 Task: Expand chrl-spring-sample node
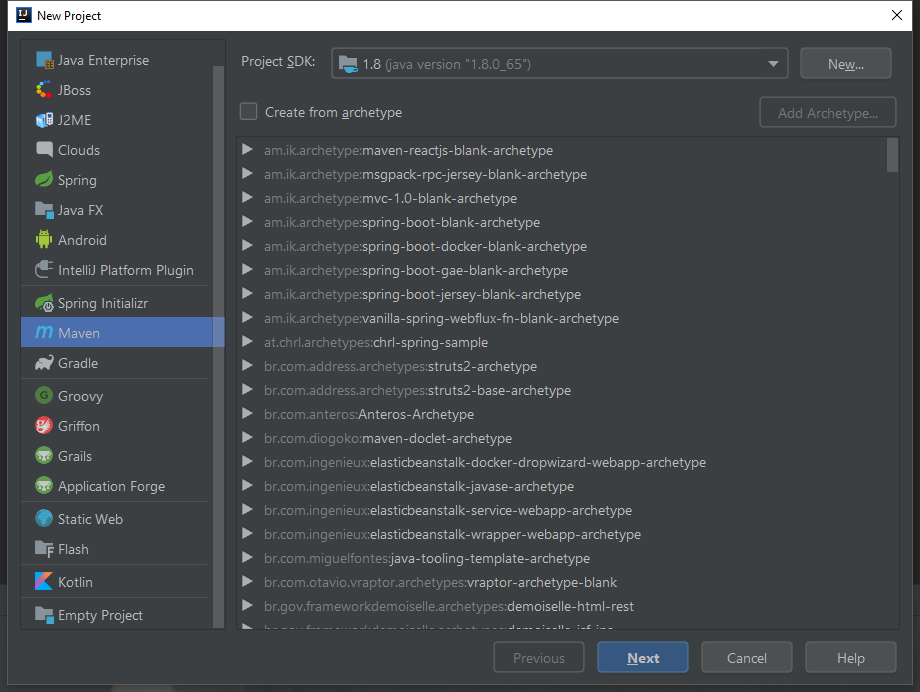(x=247, y=342)
